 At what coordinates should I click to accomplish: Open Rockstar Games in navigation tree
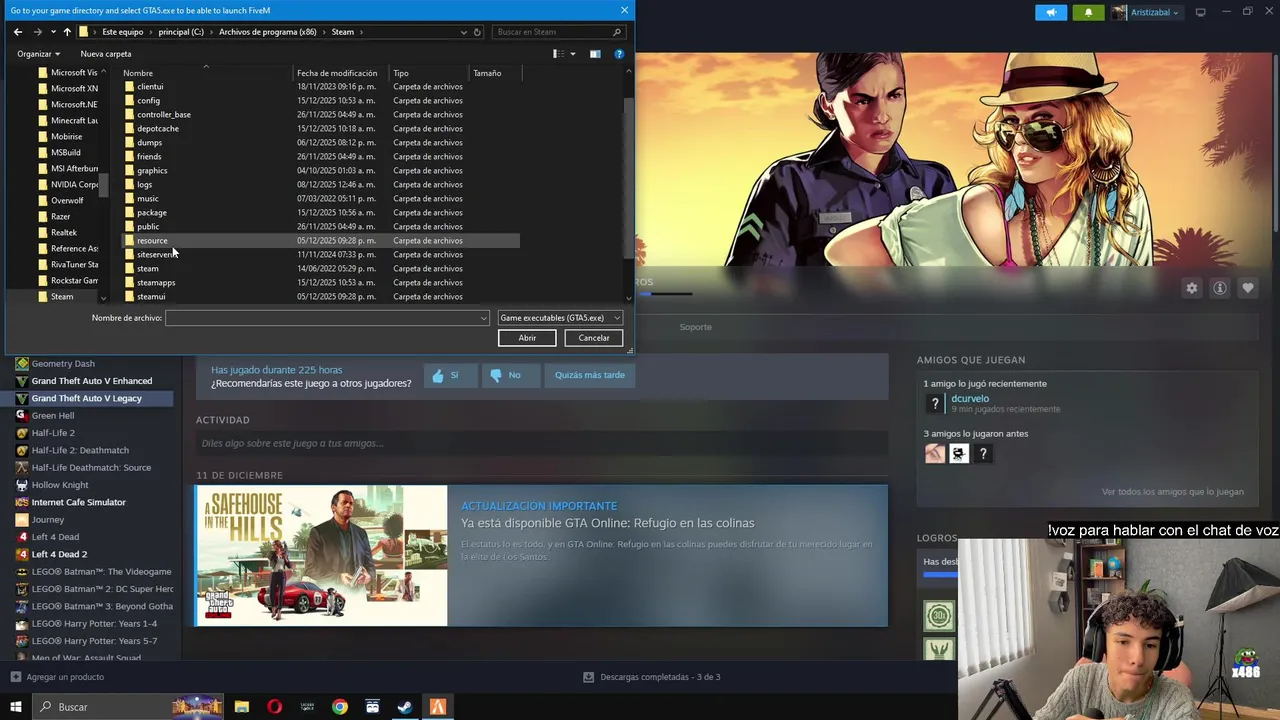click(68, 280)
